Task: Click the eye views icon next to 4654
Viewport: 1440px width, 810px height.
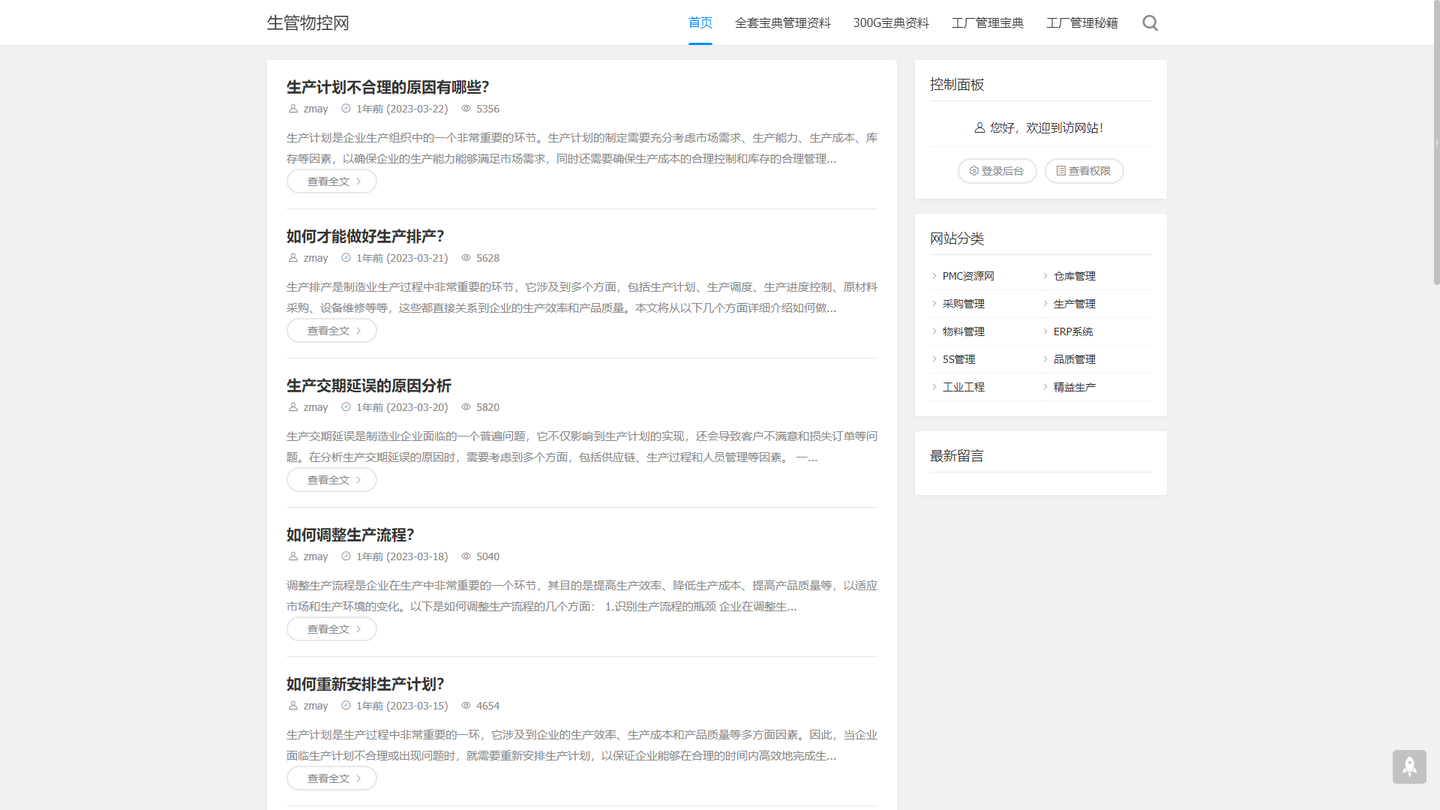Action: [466, 706]
